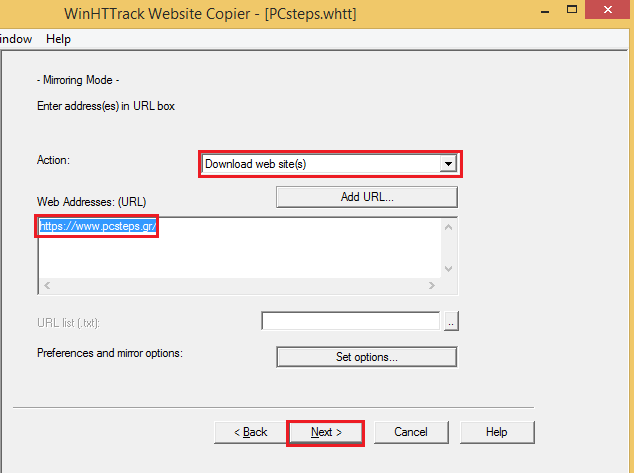This screenshot has width=634, height=473.
Task: Open the Action dropdown arrow
Action: (448, 164)
